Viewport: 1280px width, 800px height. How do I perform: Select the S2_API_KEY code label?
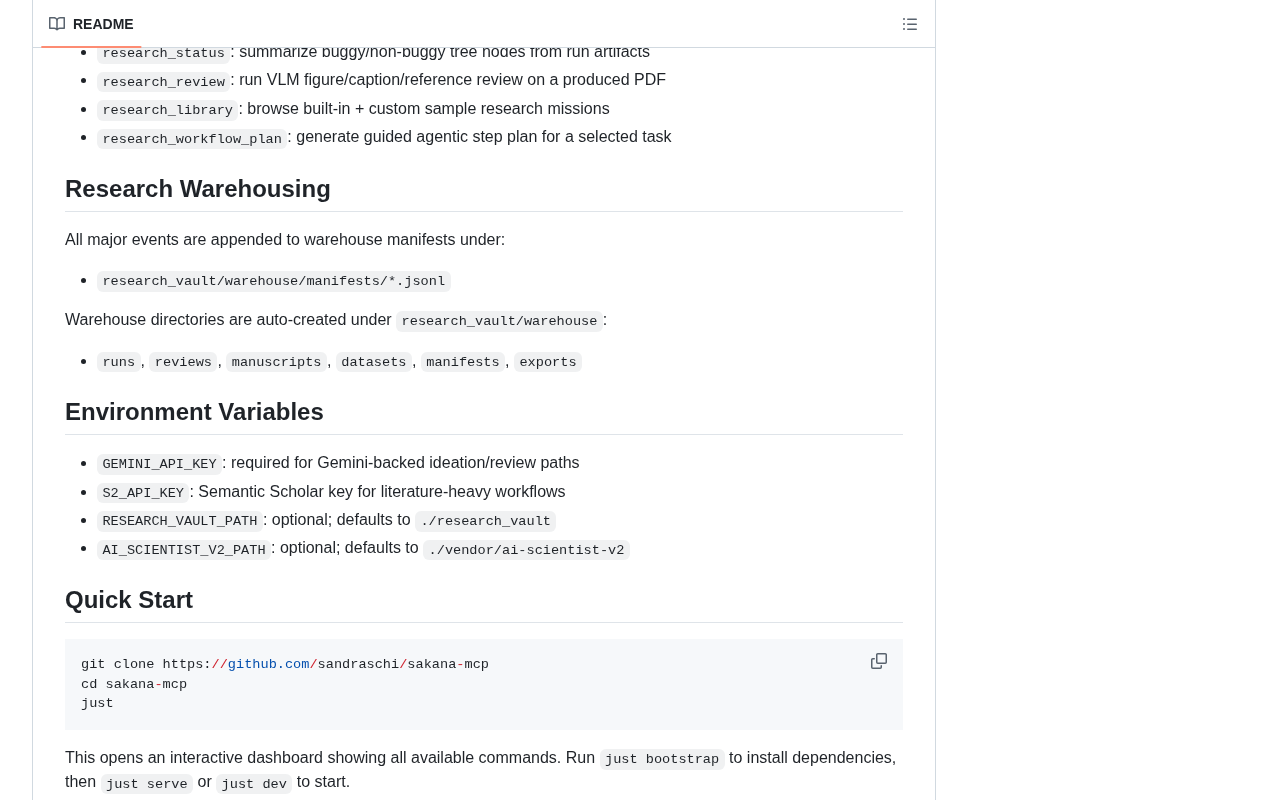pyautogui.click(x=143, y=493)
